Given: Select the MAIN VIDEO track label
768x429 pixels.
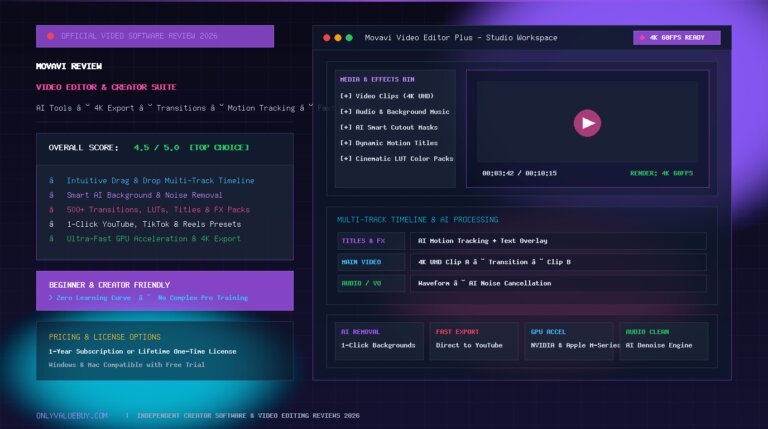Looking at the screenshot, I should pos(371,262).
